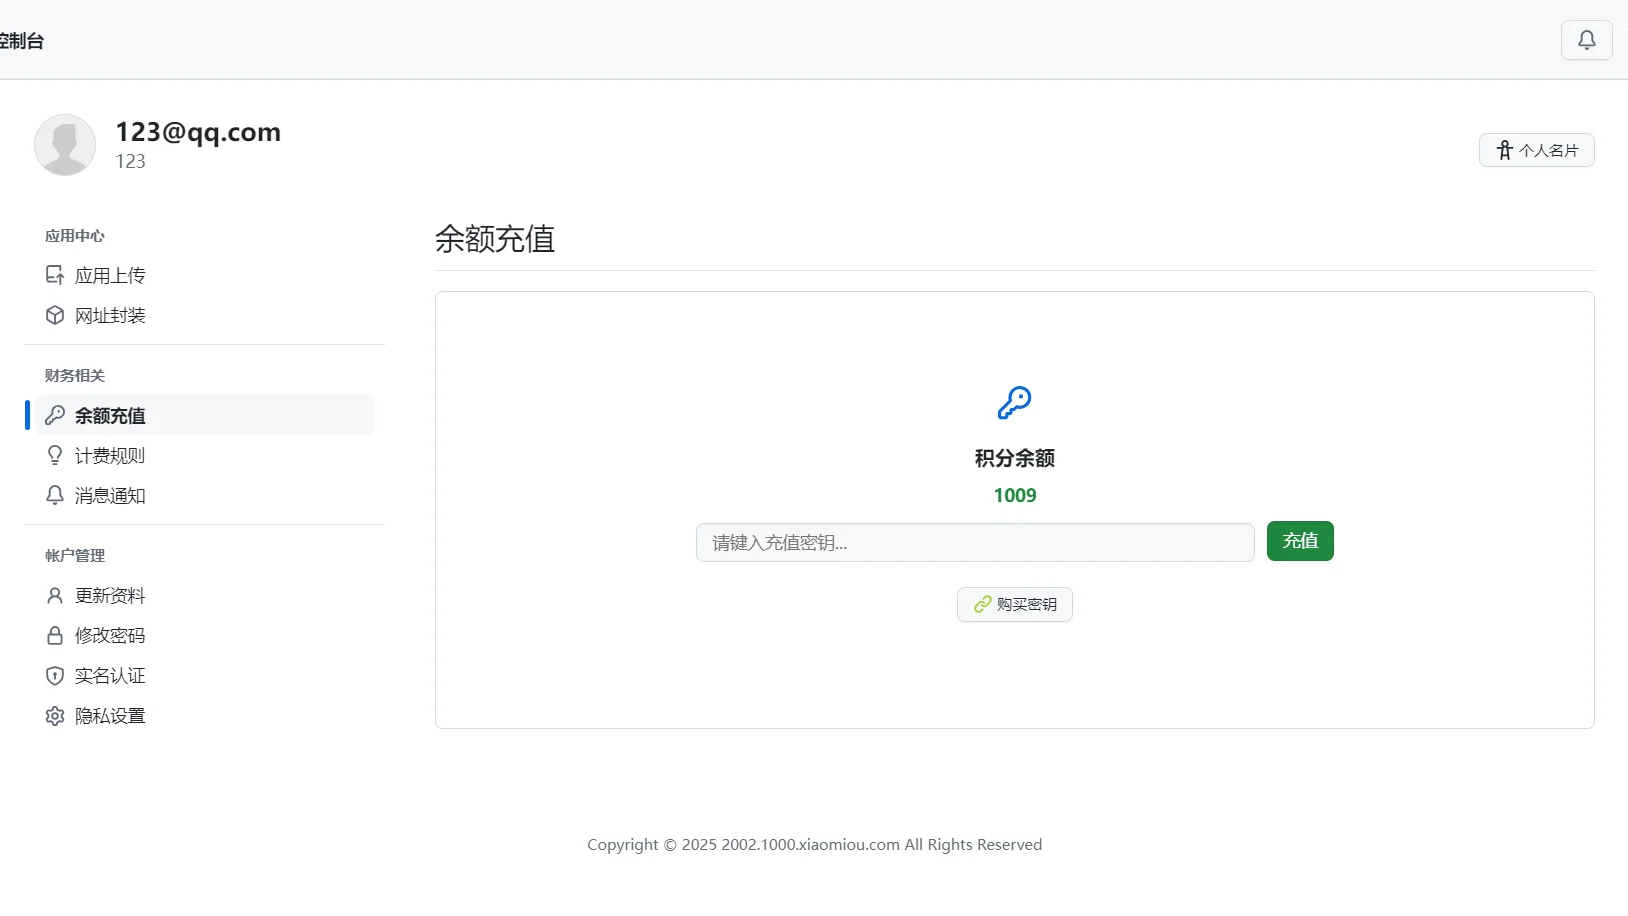Click the 控制台 header title
1628x916 pixels.
pos(22,41)
